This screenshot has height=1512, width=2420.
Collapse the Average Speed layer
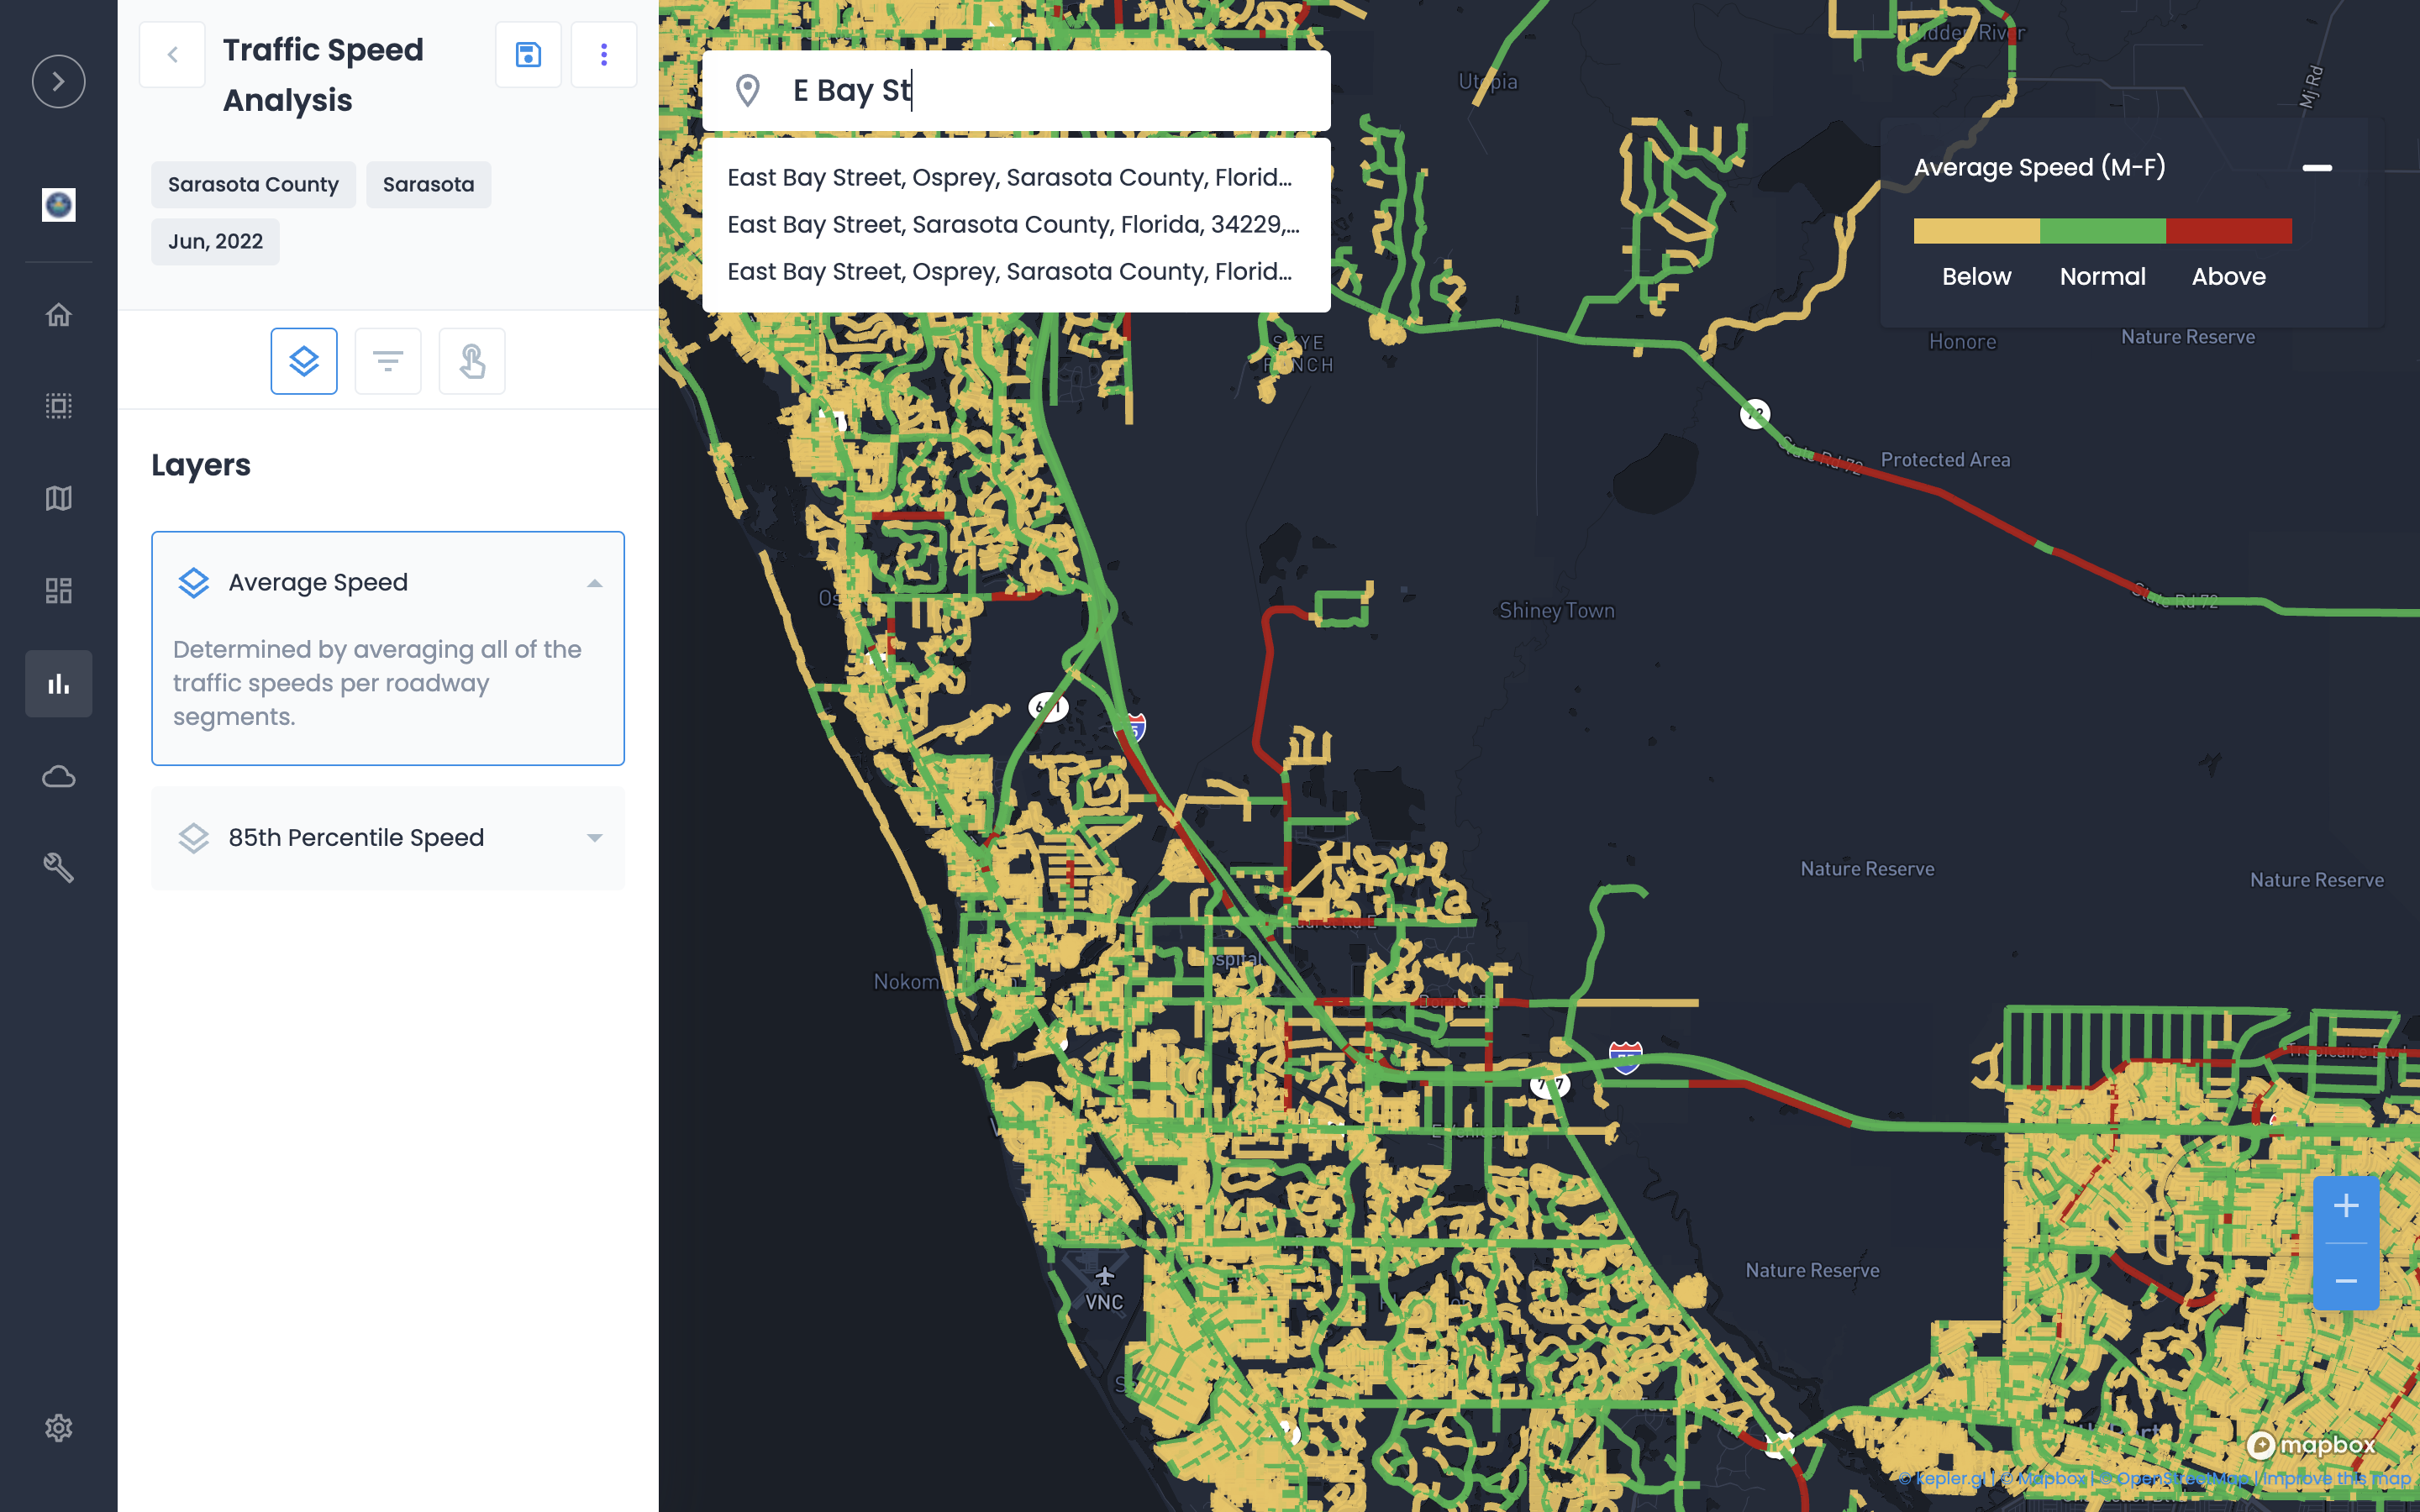(x=594, y=583)
